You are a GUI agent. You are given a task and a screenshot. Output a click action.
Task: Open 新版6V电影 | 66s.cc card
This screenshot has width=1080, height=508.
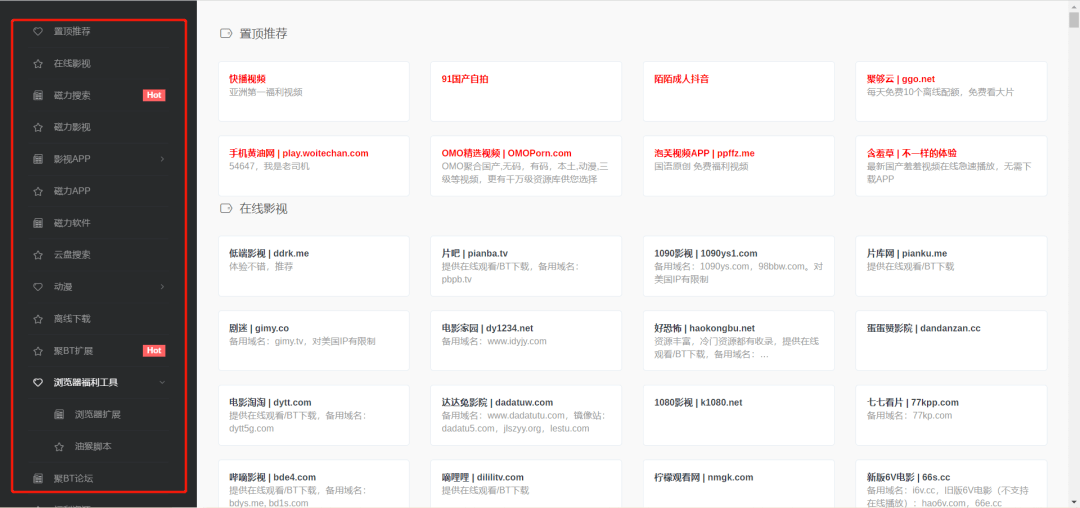point(951,484)
